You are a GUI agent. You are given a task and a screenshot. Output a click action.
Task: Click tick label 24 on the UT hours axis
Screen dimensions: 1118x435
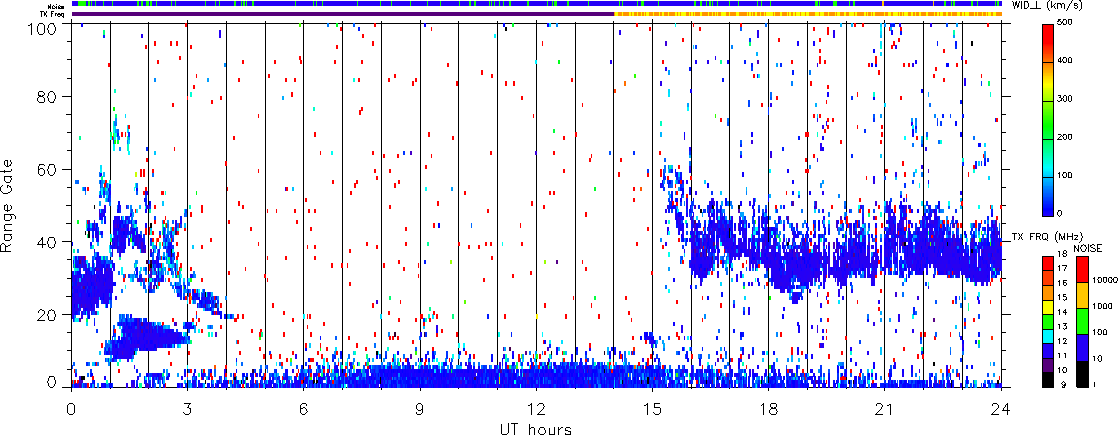tap(1001, 409)
